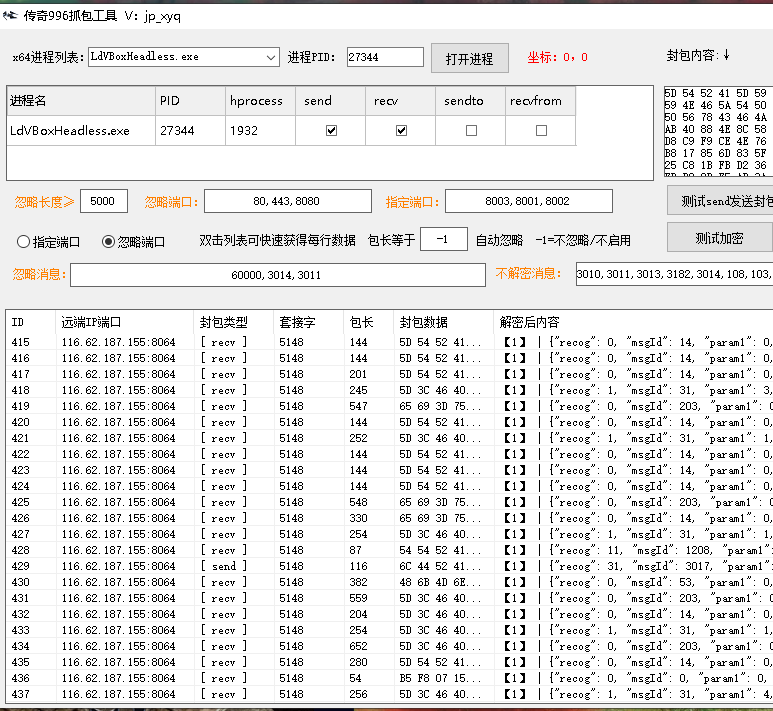Click packet data 48 6B 4D 6E cell
Screen dimensions: 773x711
click(x=440, y=582)
